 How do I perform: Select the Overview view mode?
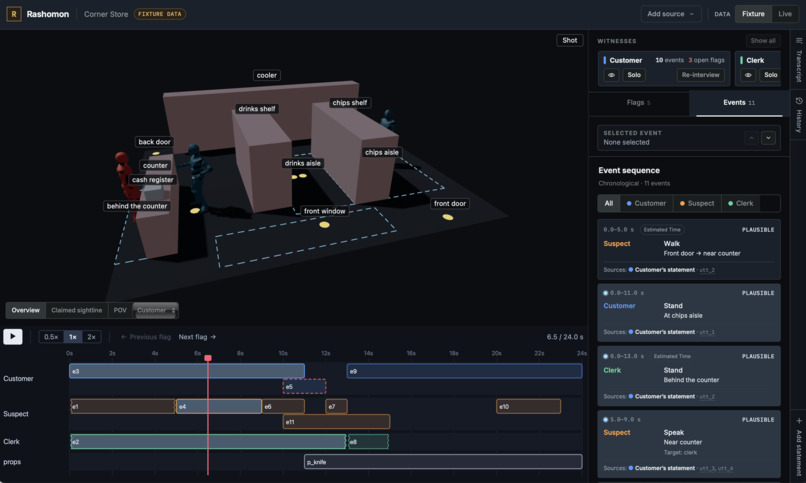pyautogui.click(x=26, y=310)
